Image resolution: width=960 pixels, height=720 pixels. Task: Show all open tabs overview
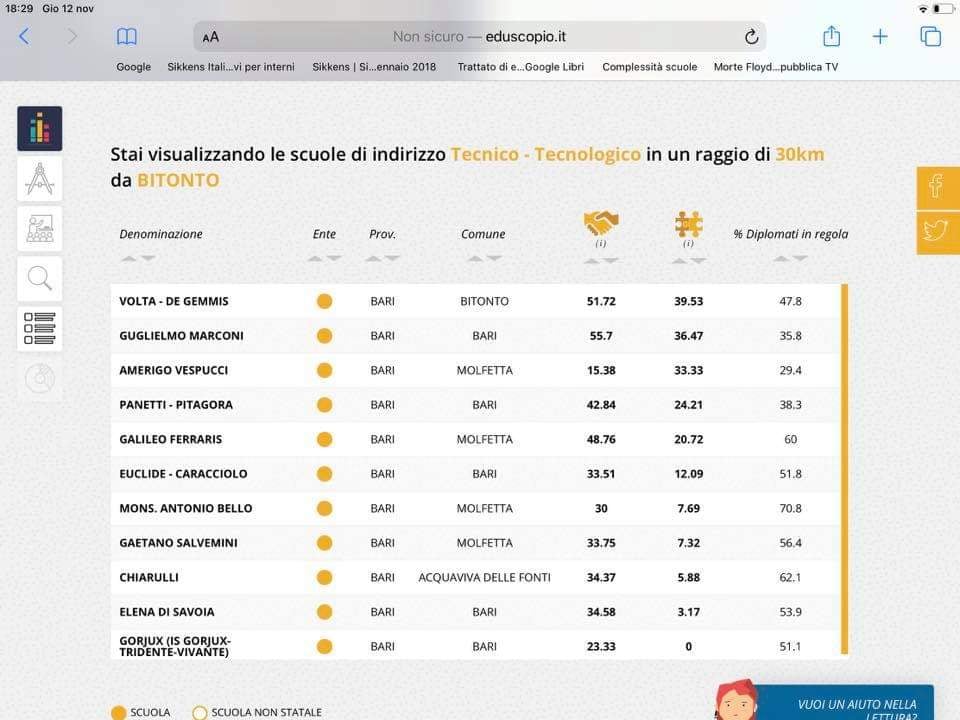point(931,37)
